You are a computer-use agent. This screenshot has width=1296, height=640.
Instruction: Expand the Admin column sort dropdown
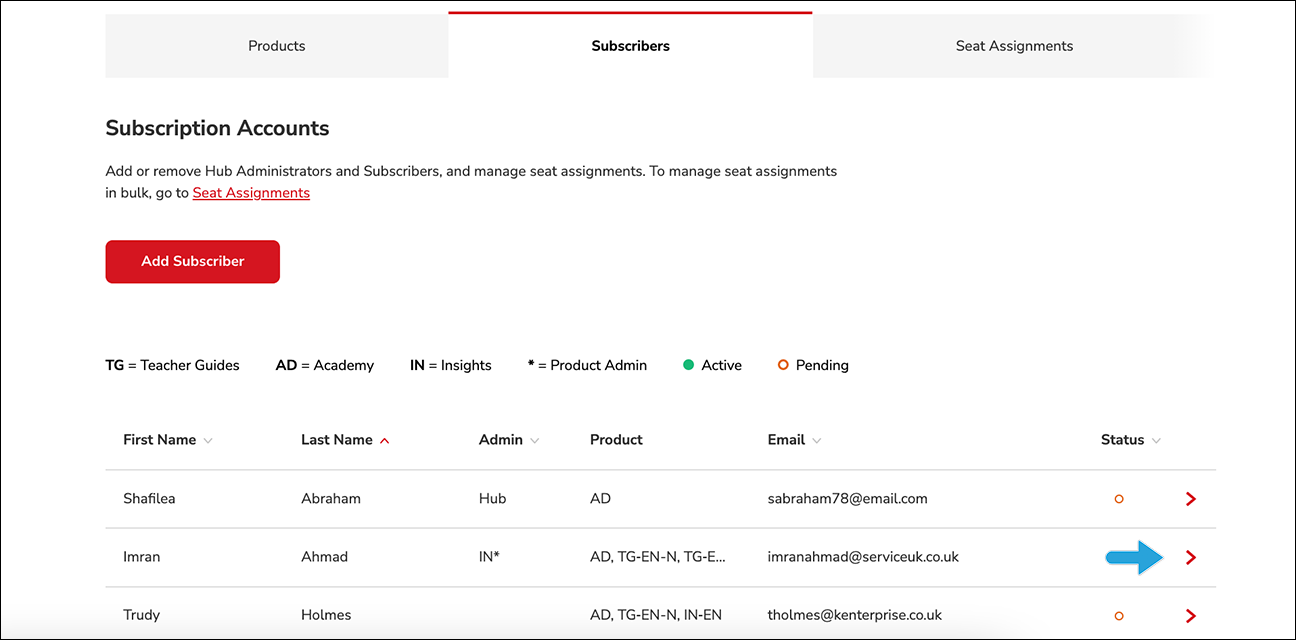[535, 441]
